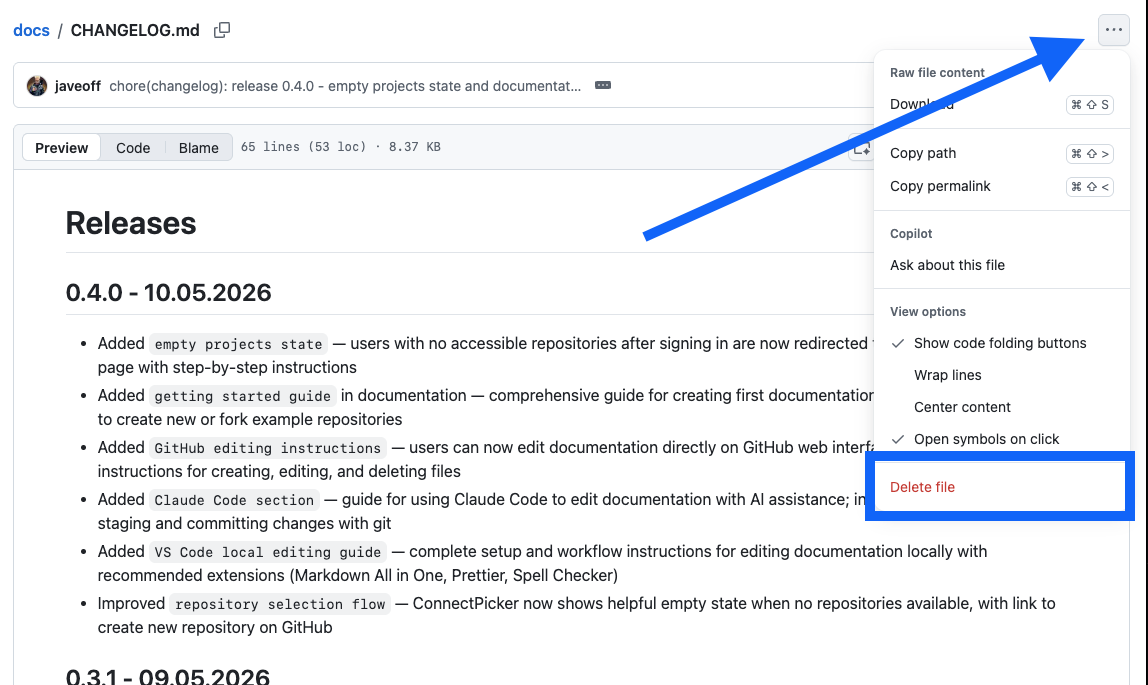The width and height of the screenshot is (1148, 685).
Task: Click the 'empty projects state' code text
Action: coord(238,344)
